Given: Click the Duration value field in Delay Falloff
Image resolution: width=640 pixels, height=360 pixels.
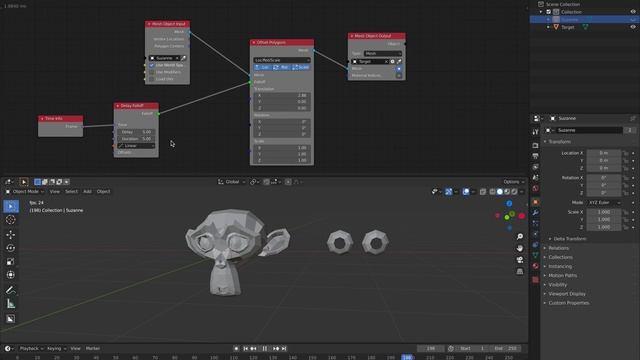Looking at the screenshot, I should (x=136, y=139).
